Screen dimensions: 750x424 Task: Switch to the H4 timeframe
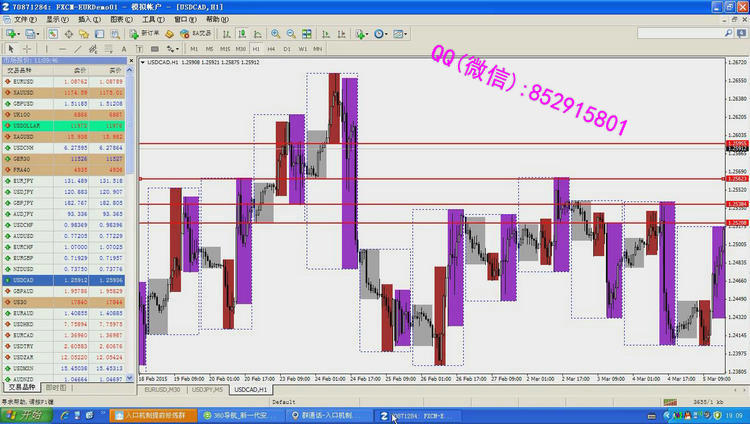271,48
